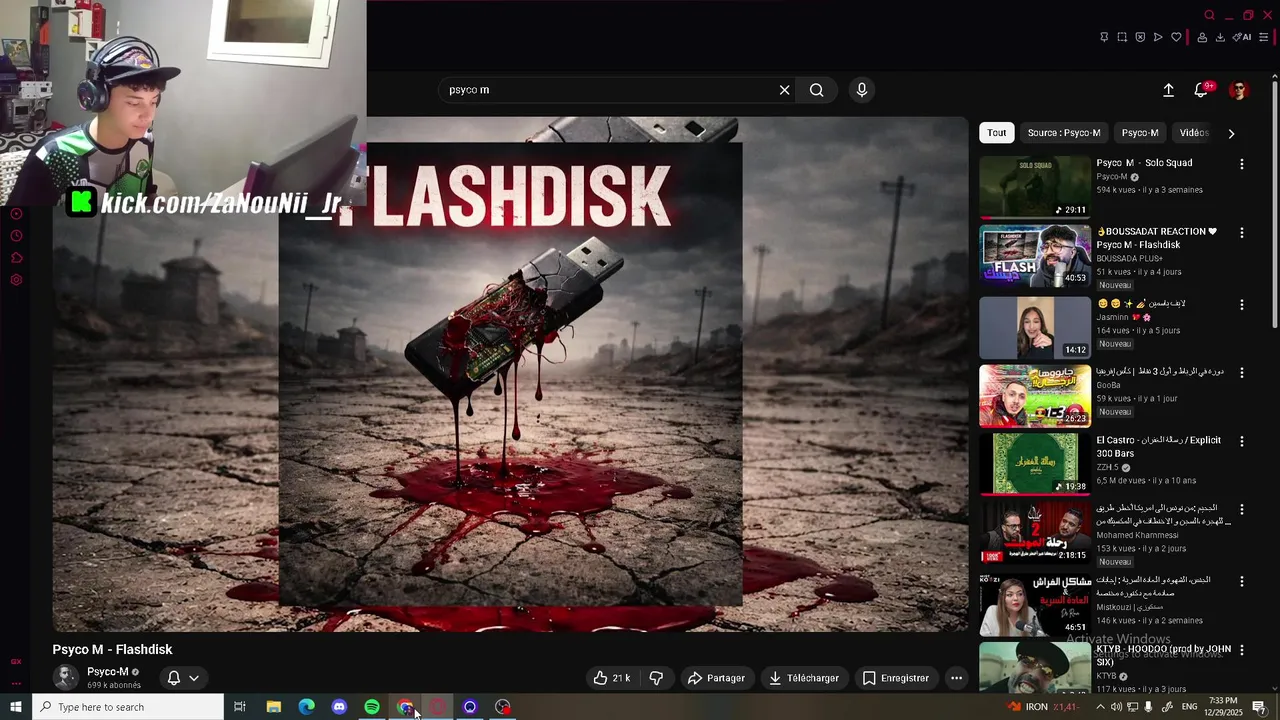Click the system tray volume speaker icon

pos(1116,707)
